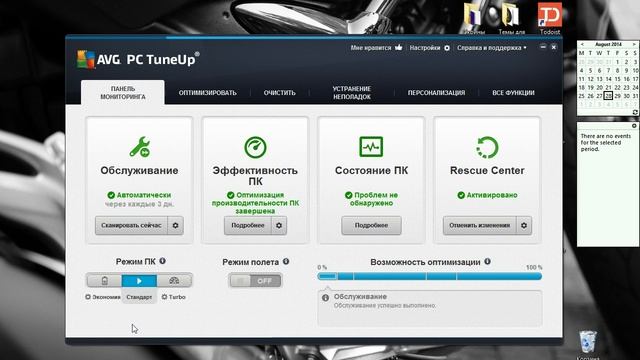Click 'There are no events' text in gadget

[x=606, y=142]
